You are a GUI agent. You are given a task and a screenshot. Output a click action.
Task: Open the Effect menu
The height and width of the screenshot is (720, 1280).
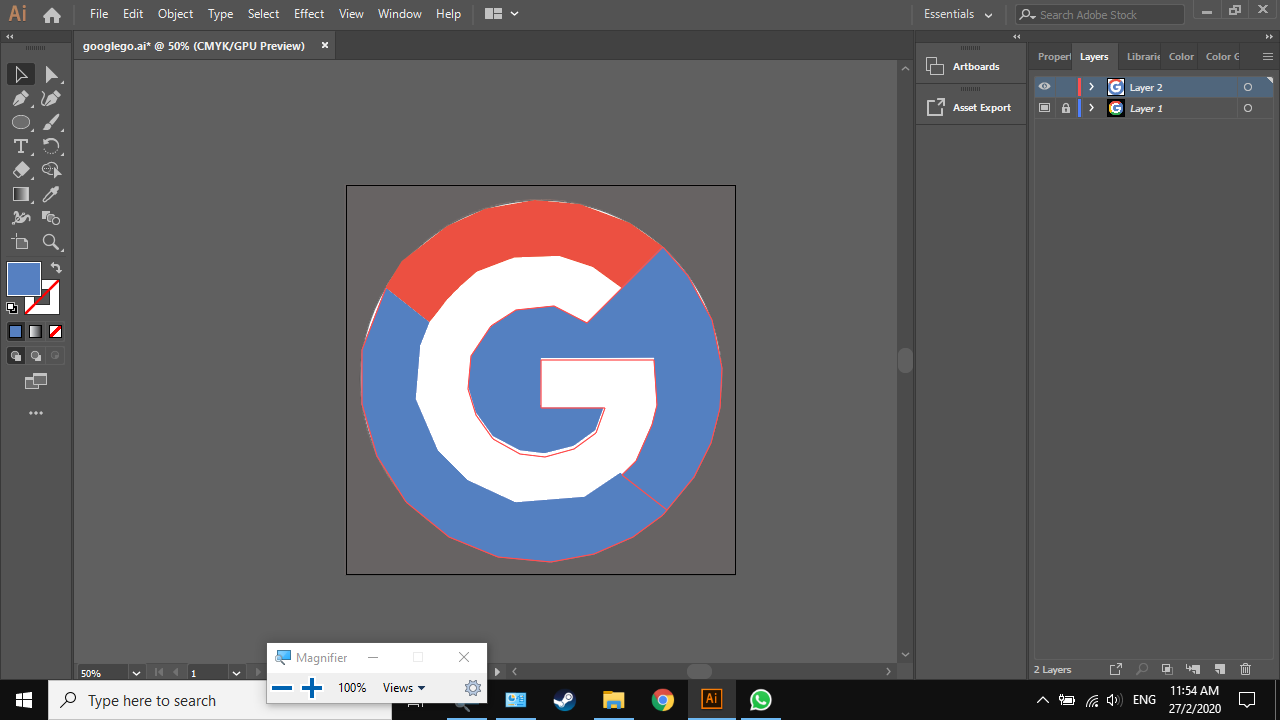(309, 14)
